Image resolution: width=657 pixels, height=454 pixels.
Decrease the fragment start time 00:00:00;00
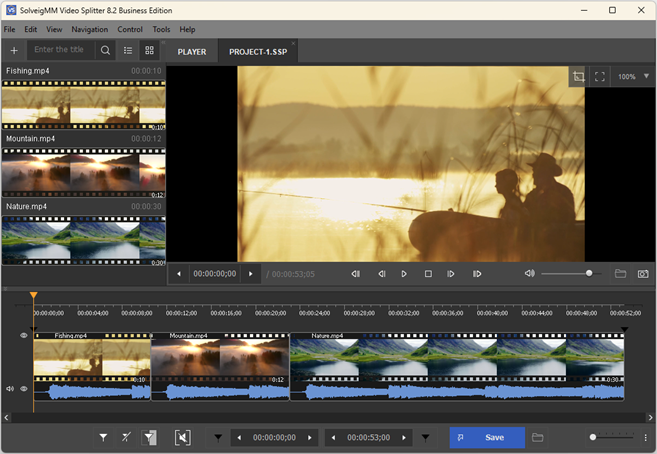(239, 438)
